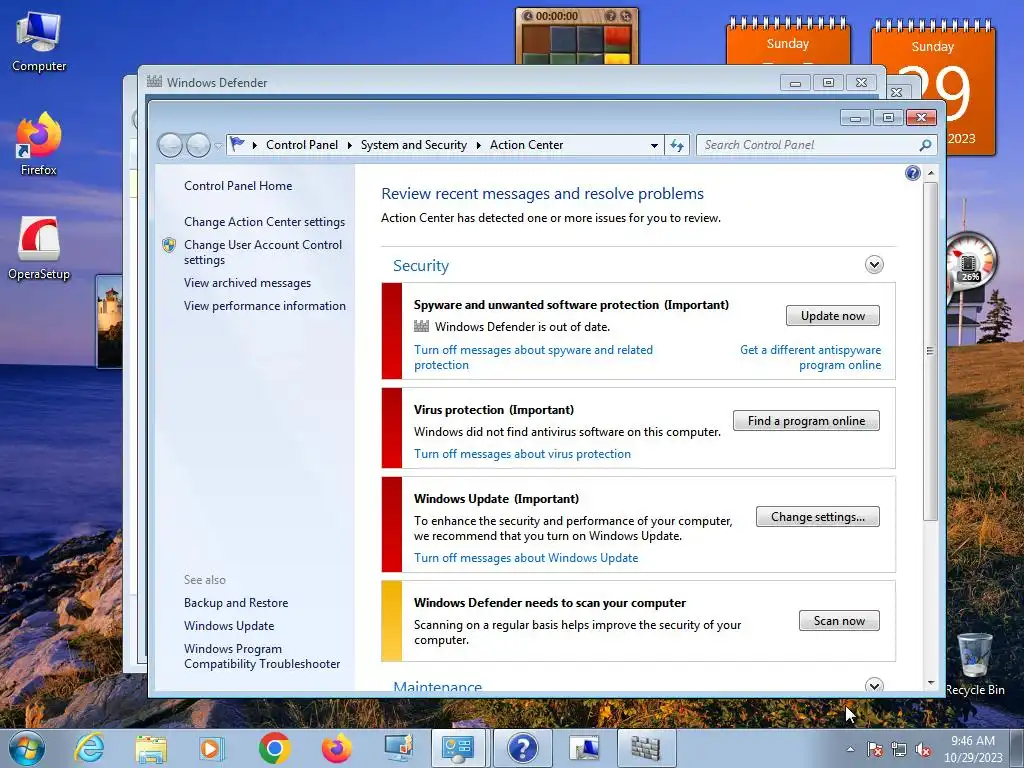Click View archived messages
The image size is (1024, 768).
click(248, 283)
